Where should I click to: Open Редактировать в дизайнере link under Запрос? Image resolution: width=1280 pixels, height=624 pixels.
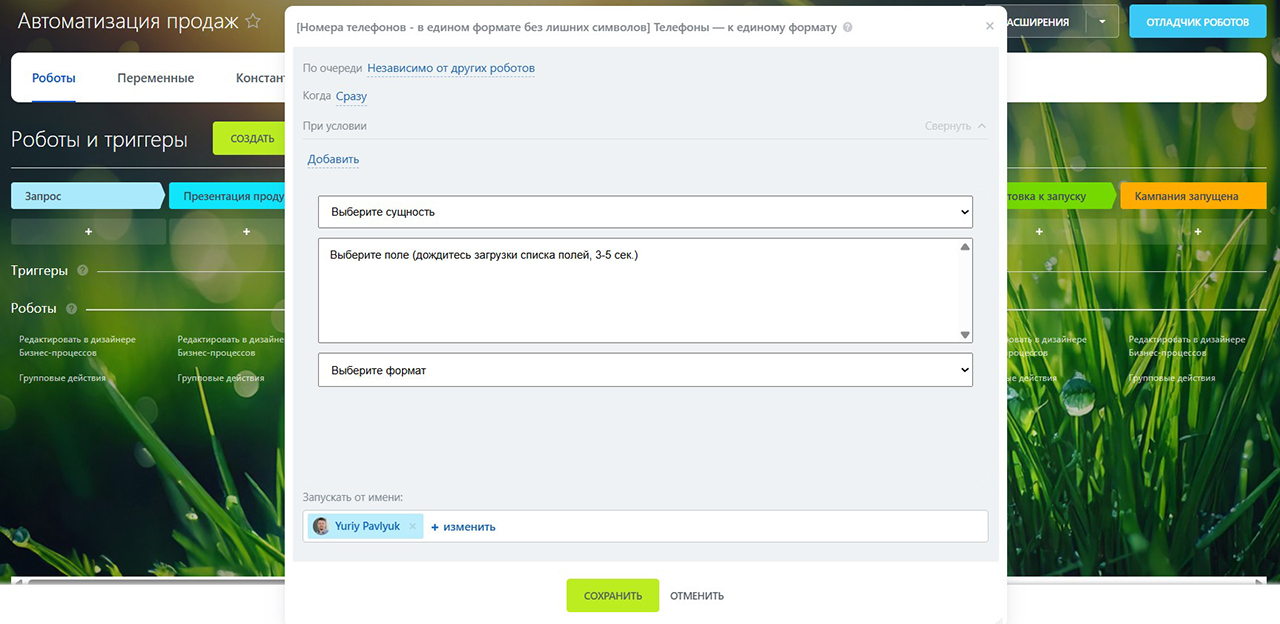point(77,346)
